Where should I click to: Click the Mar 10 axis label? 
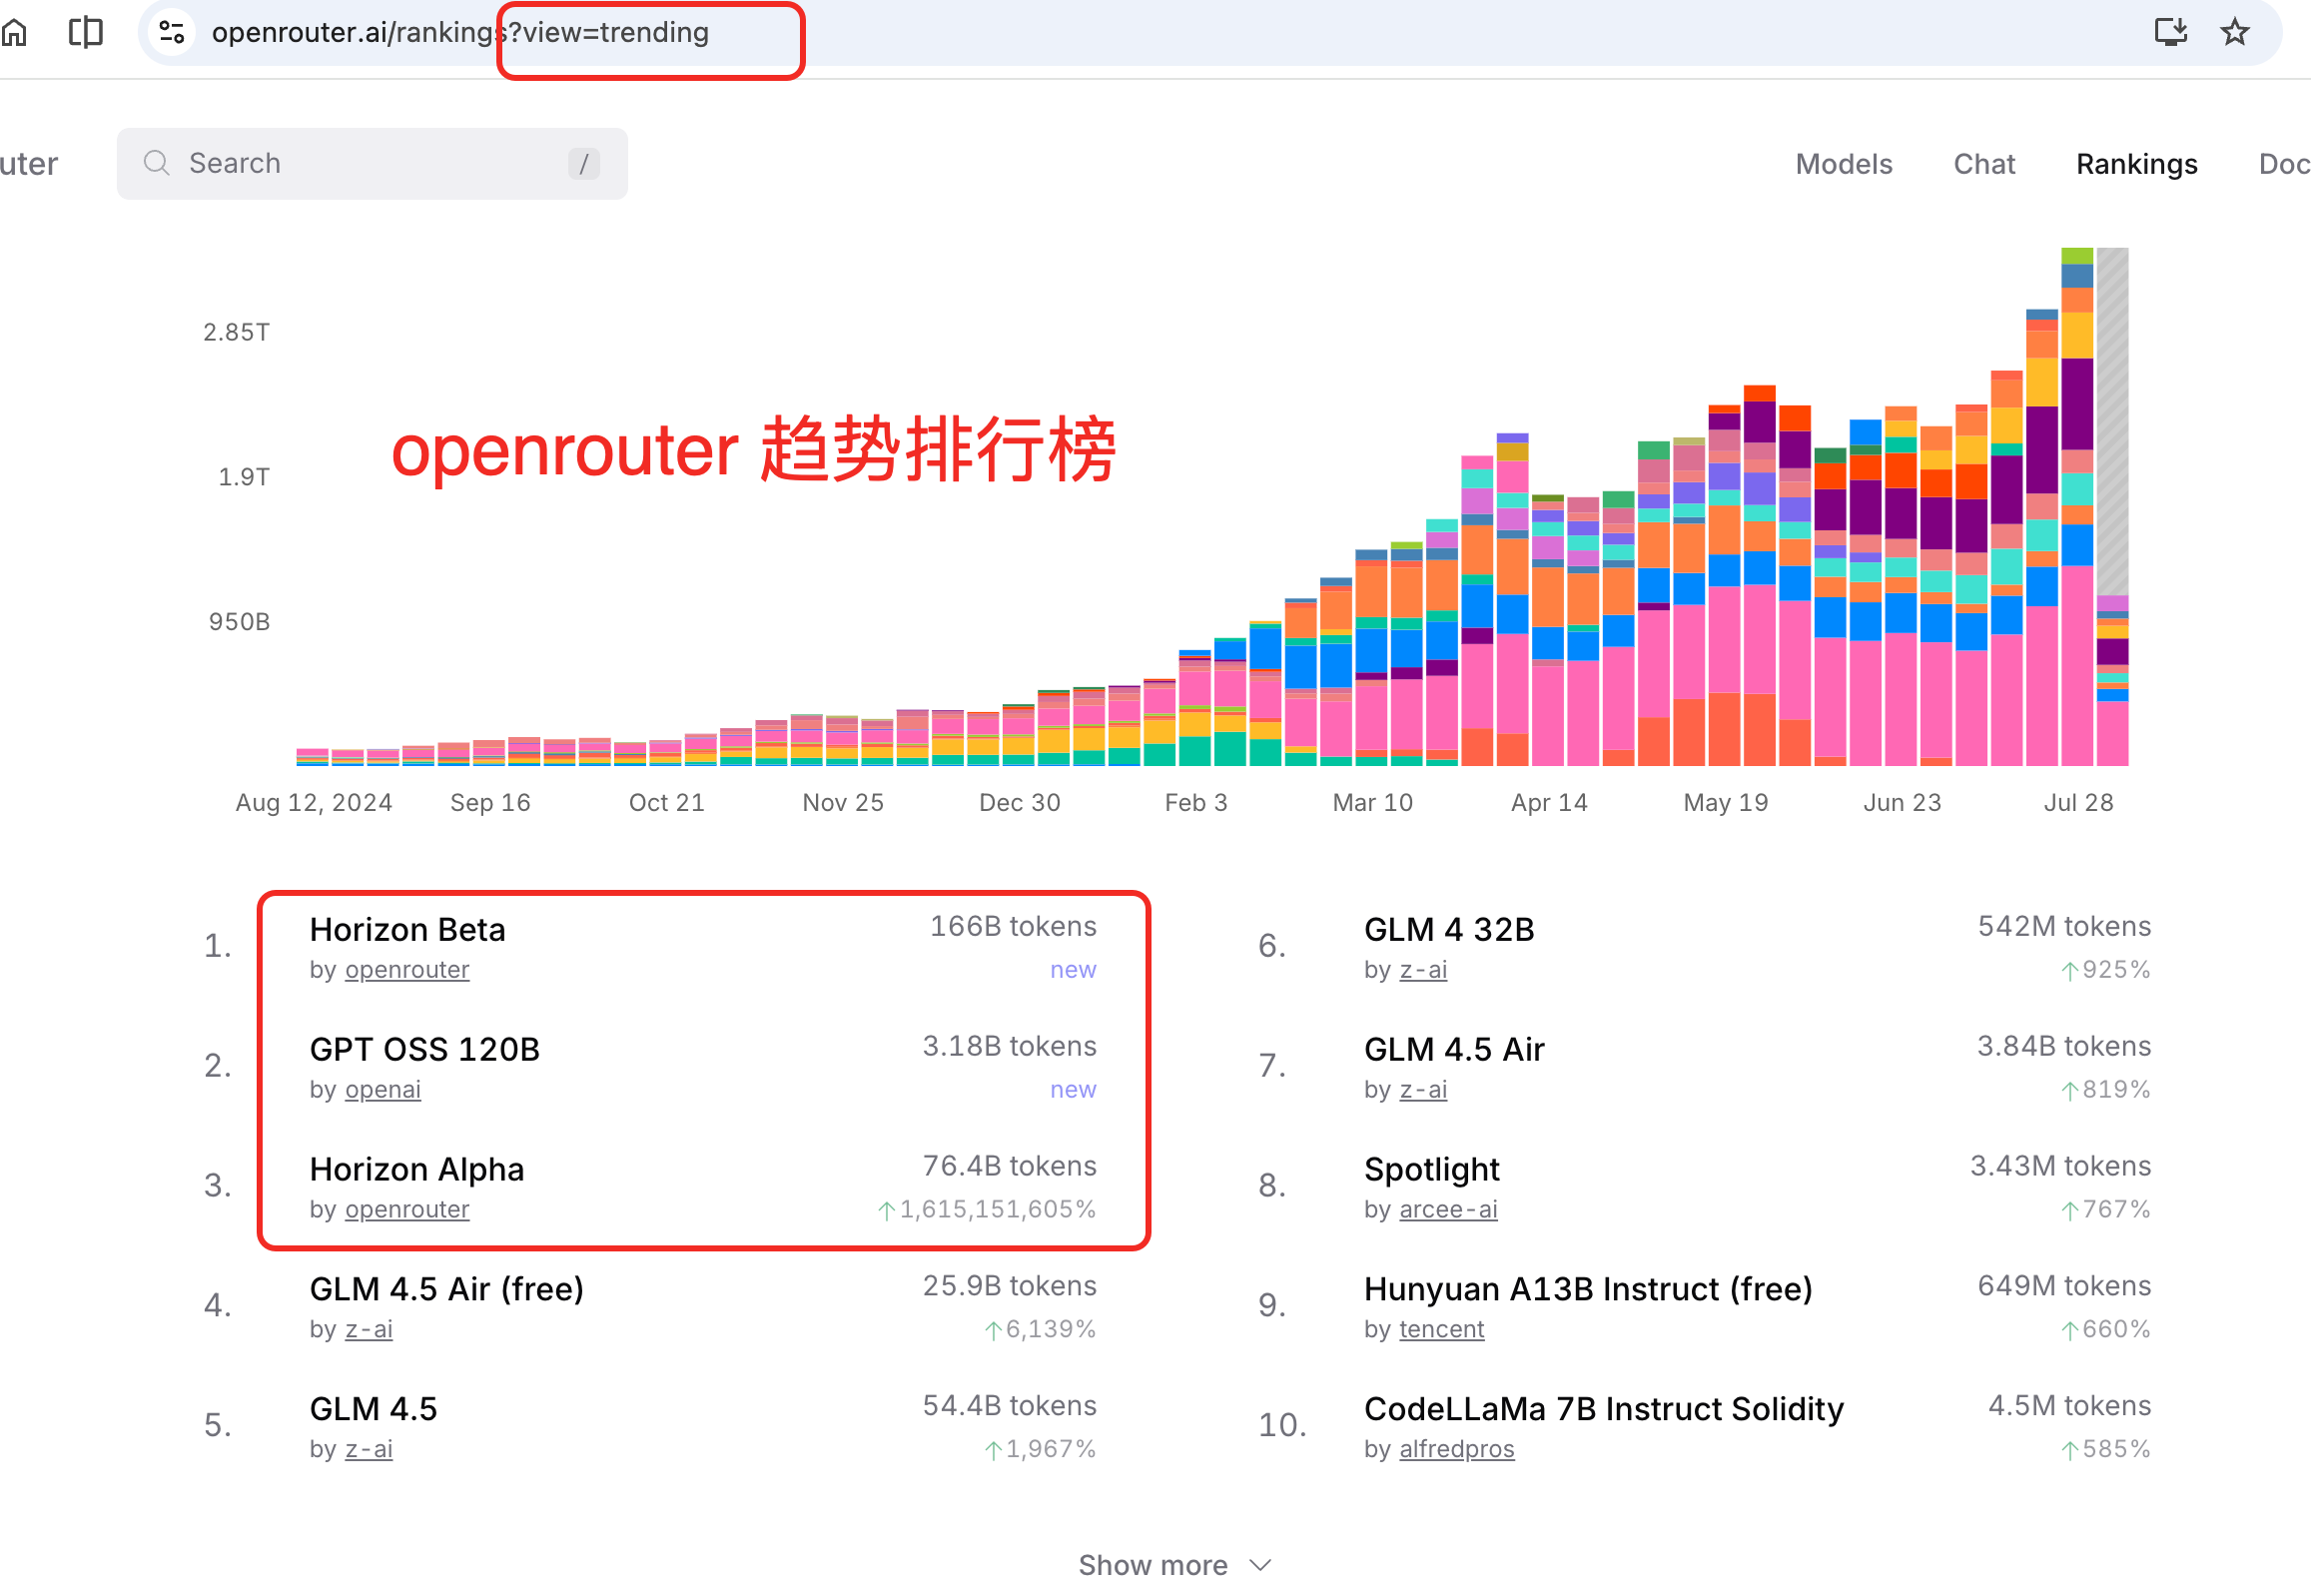(1372, 803)
